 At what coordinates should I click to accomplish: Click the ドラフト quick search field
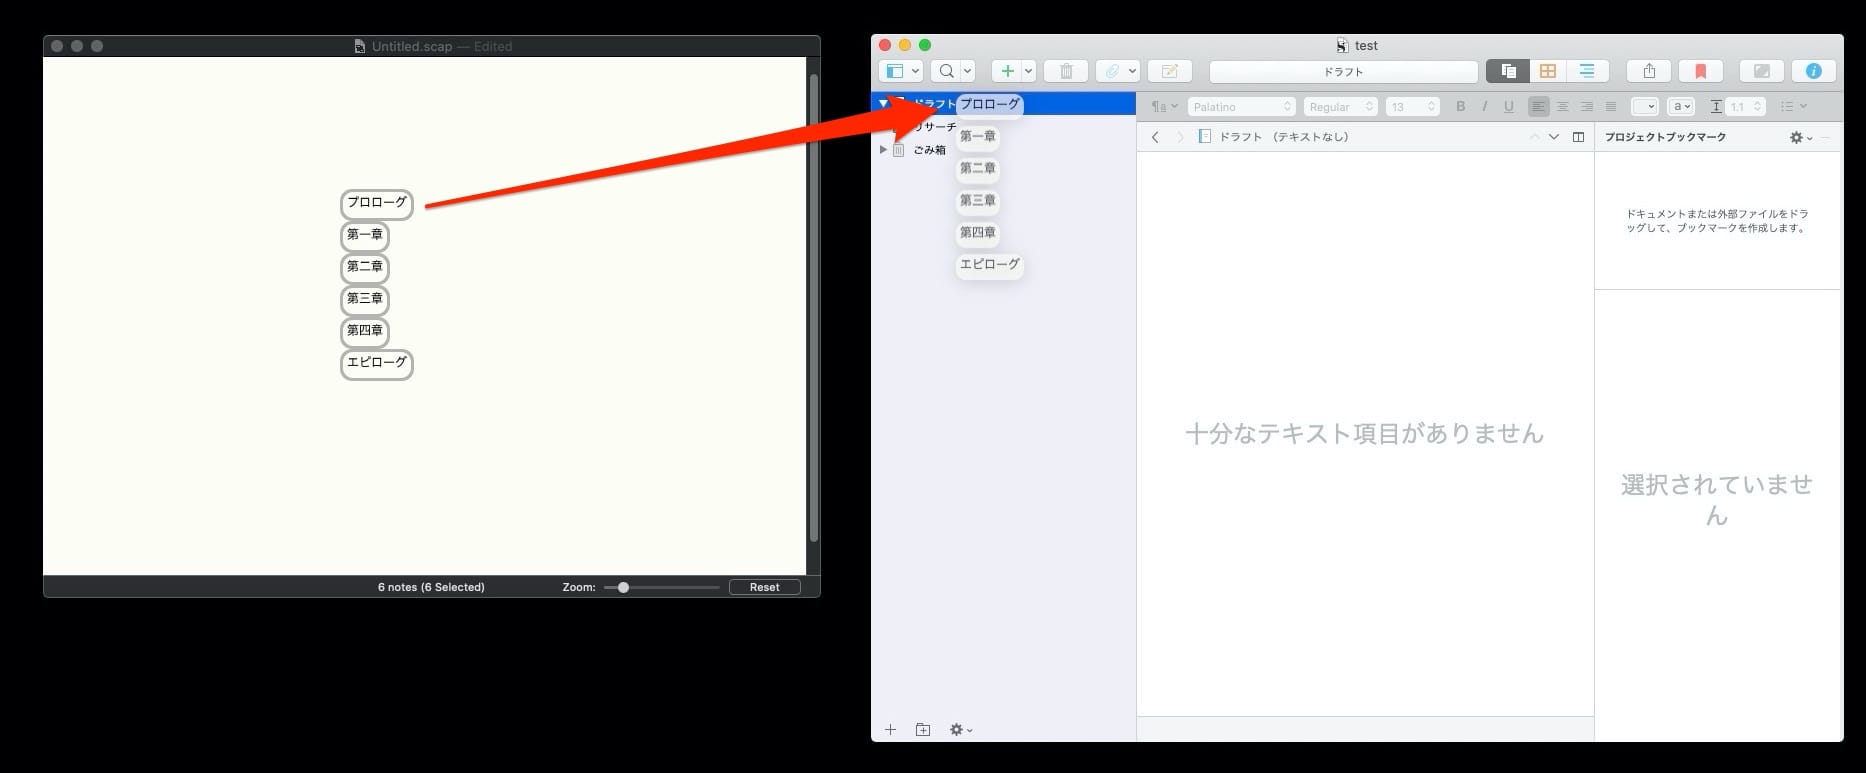1343,71
